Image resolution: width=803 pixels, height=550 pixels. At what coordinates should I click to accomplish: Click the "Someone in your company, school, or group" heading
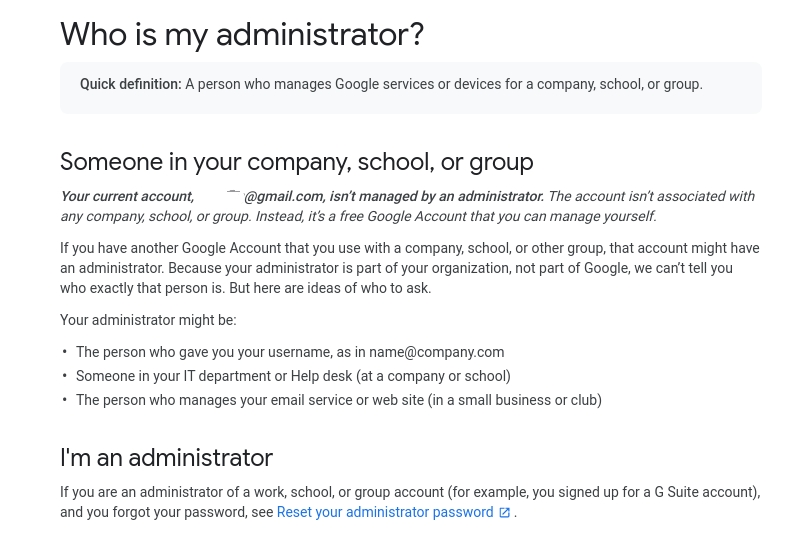tap(297, 162)
